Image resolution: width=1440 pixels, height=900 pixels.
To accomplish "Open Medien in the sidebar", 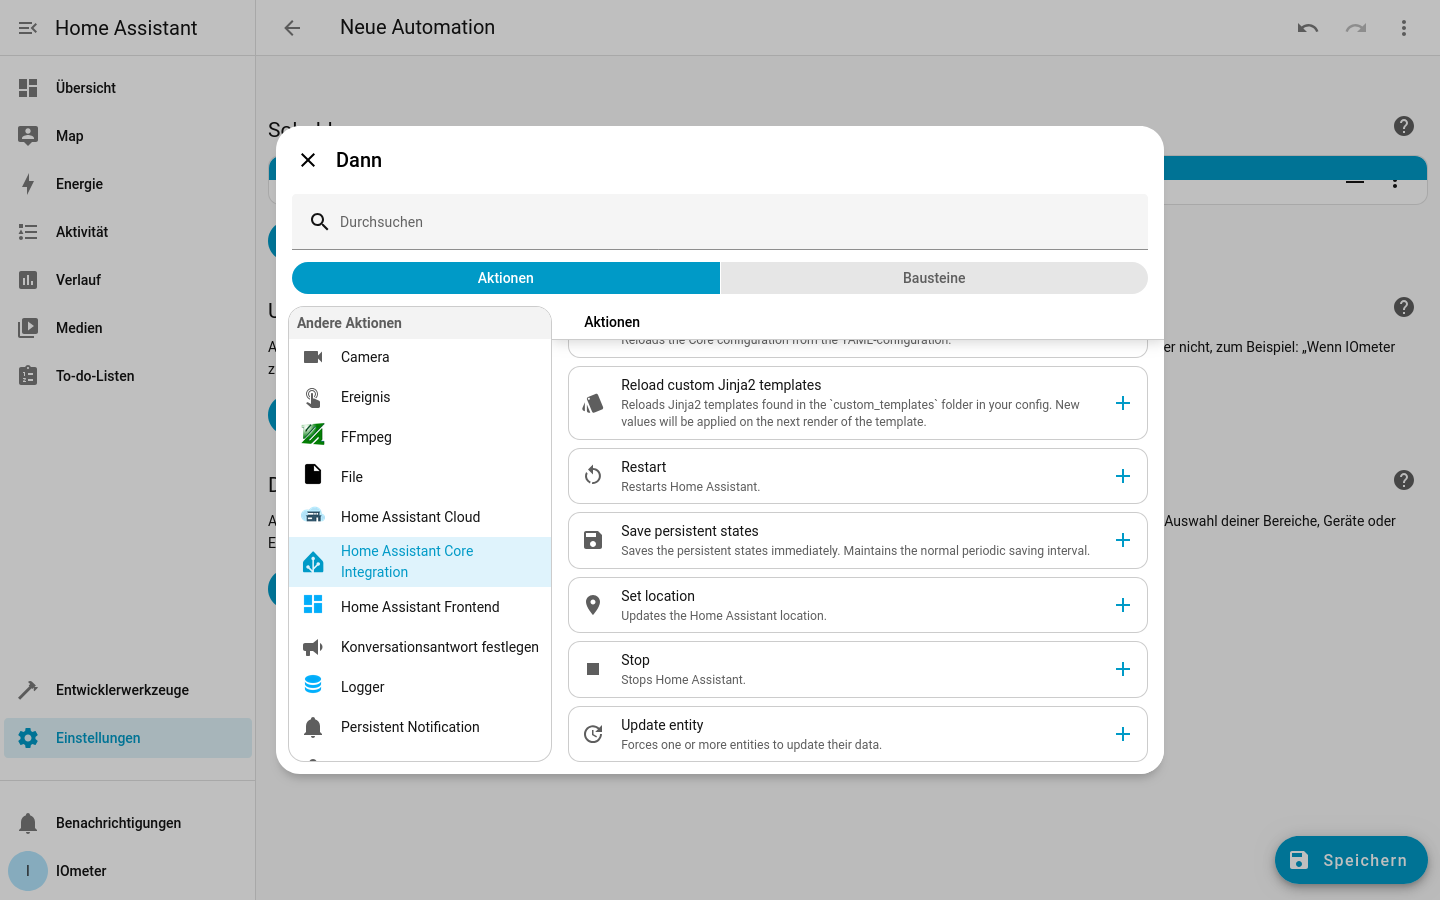I will pos(128,328).
